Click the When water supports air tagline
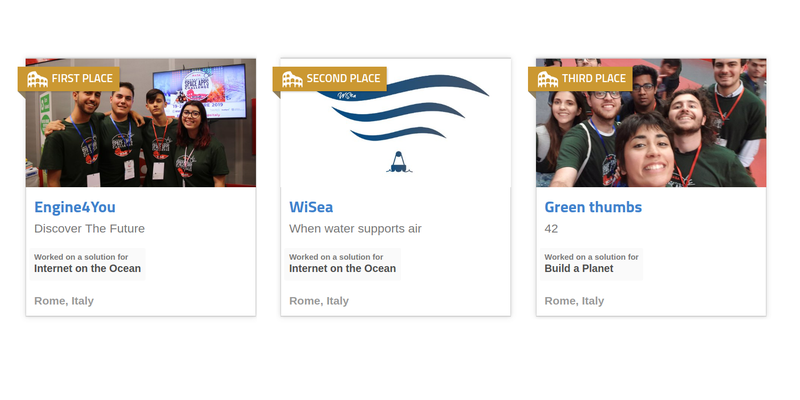Image resolution: width=800 pixels, height=400 pixels. tap(355, 229)
